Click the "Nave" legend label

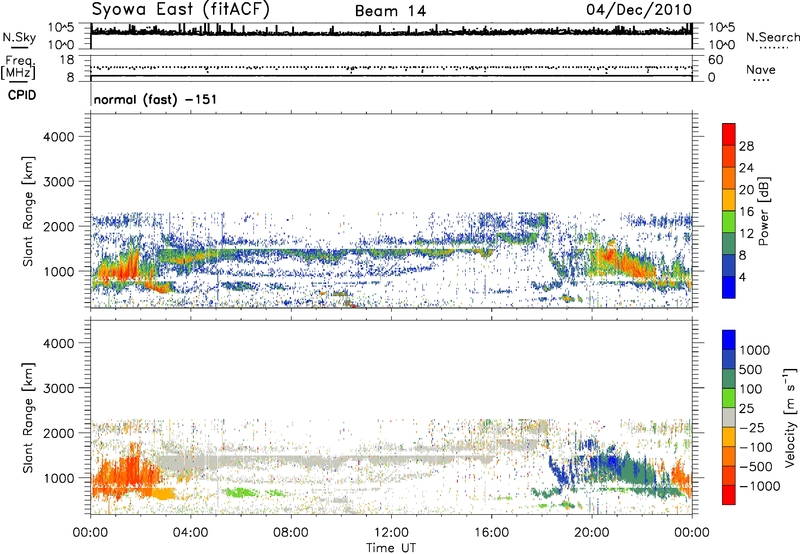pos(761,69)
